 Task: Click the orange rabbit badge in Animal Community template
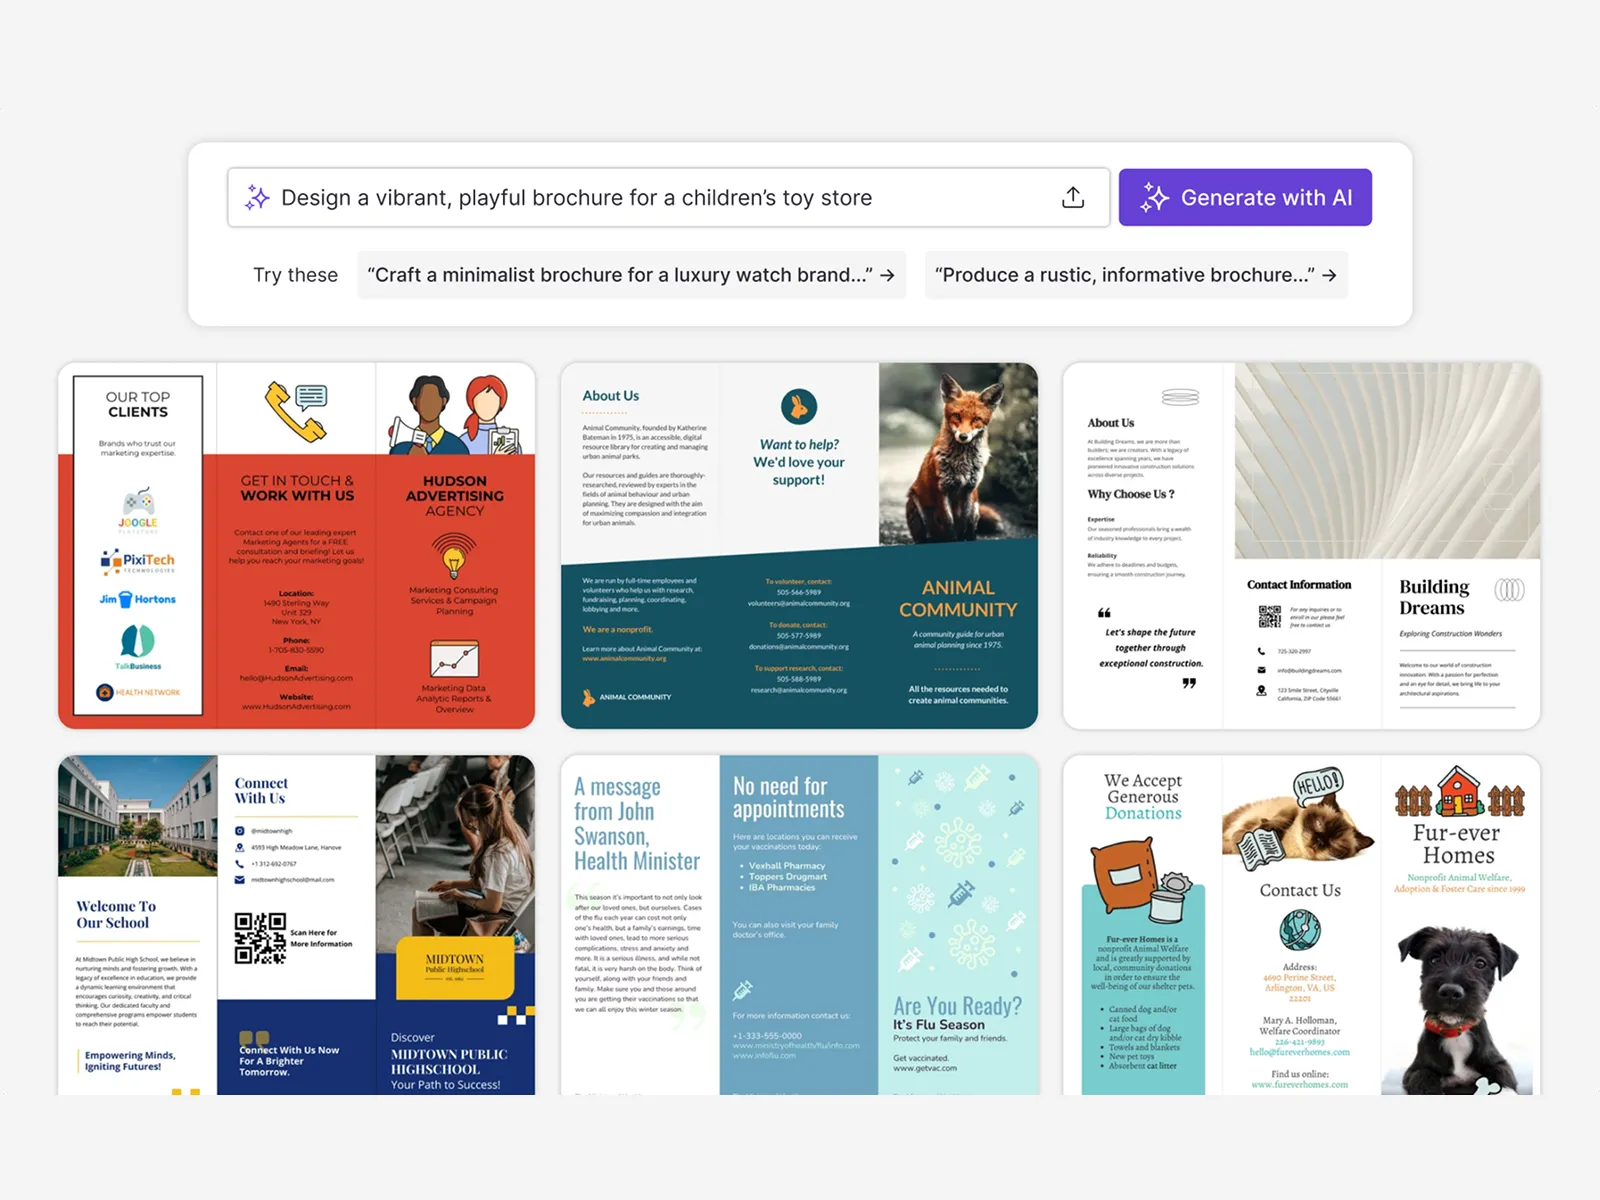tap(798, 406)
